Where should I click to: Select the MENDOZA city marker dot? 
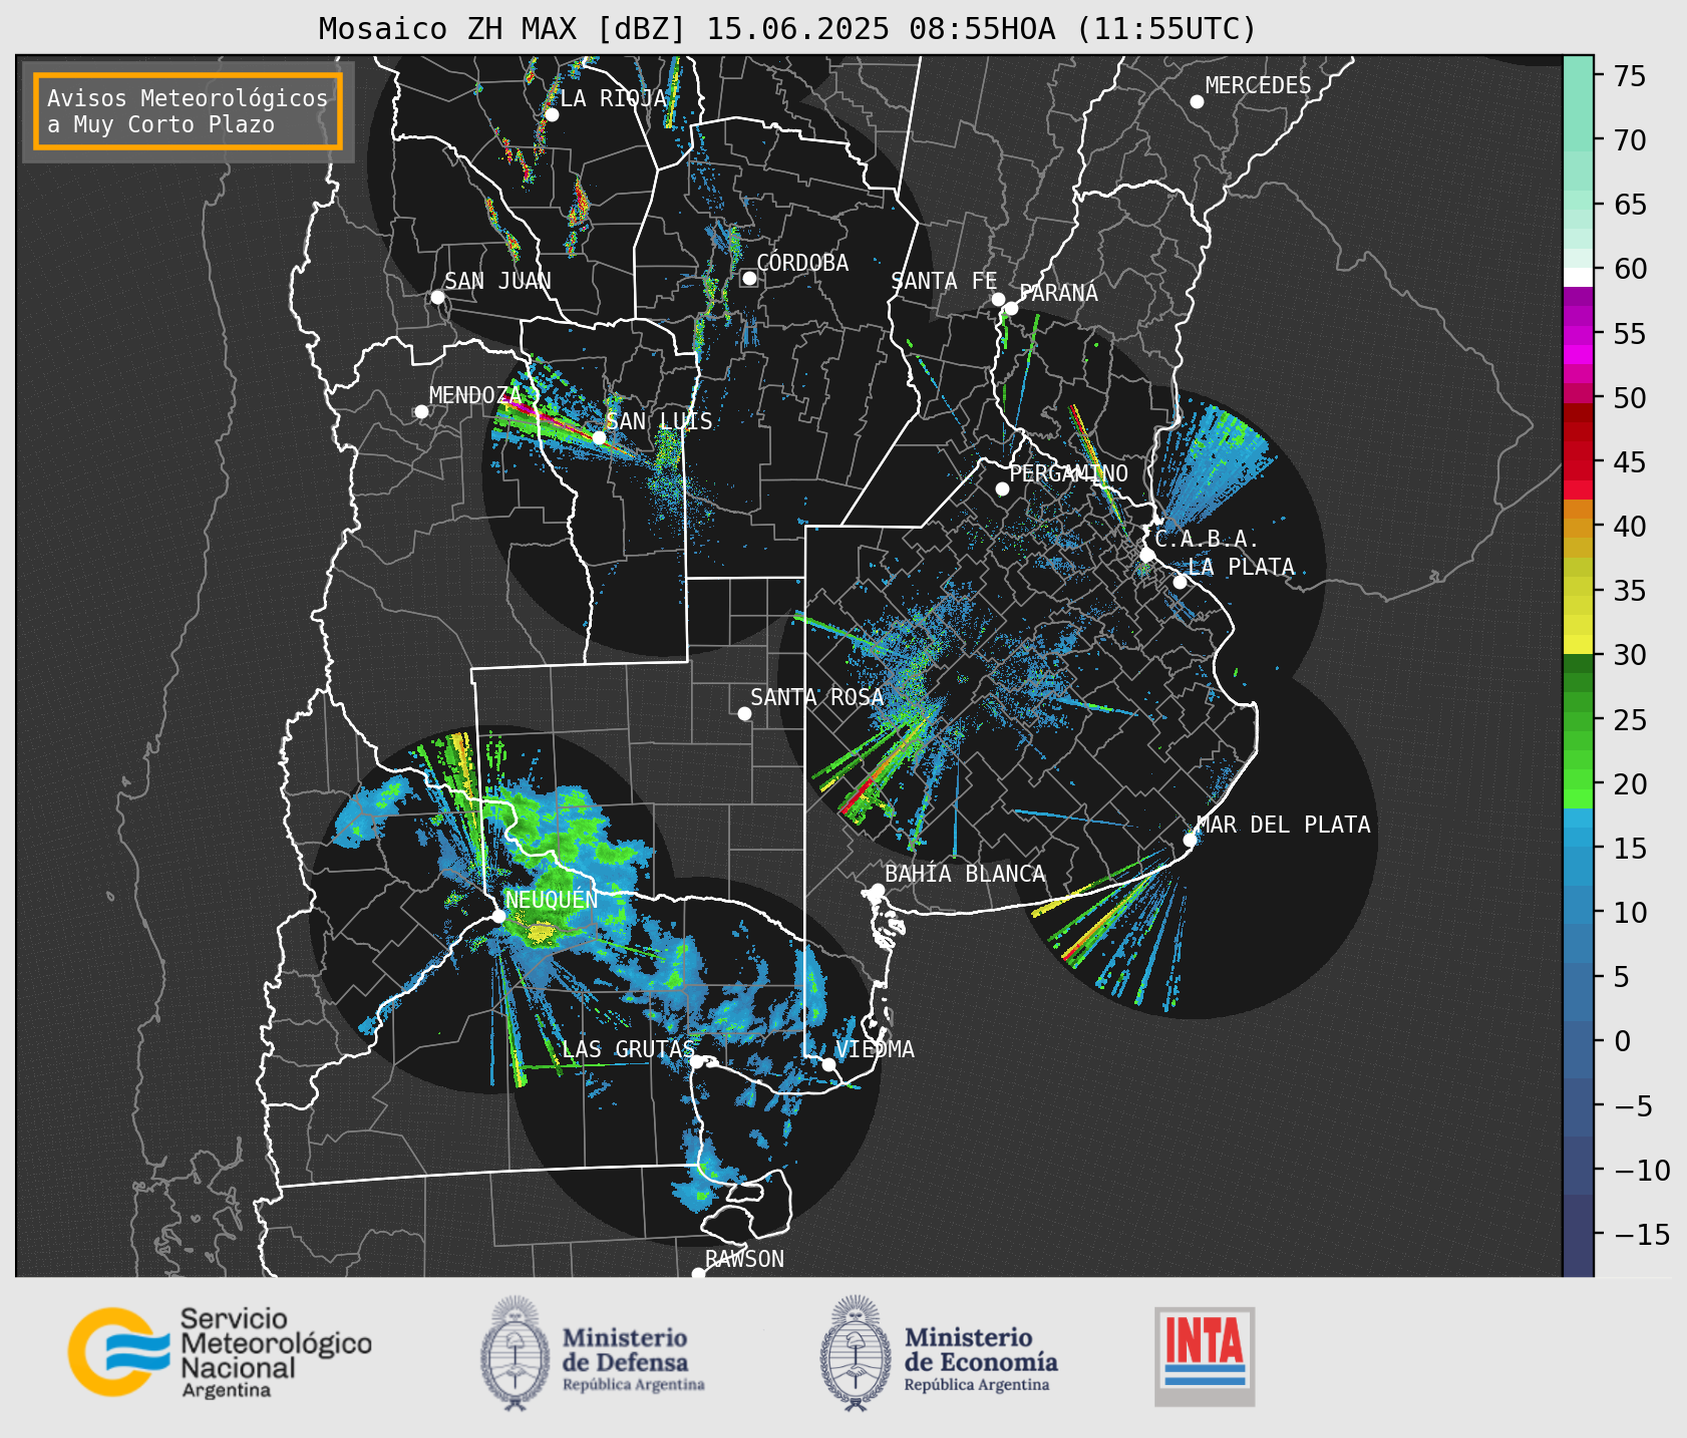[421, 412]
